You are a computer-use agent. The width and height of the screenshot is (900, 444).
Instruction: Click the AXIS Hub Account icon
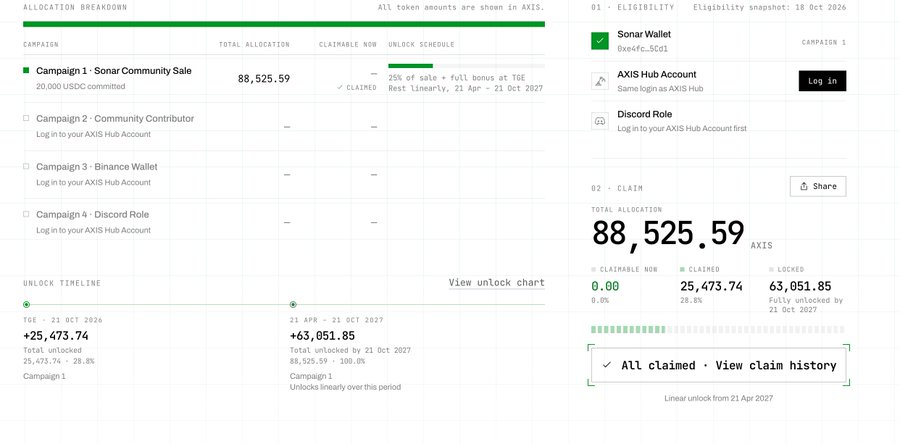pos(600,81)
